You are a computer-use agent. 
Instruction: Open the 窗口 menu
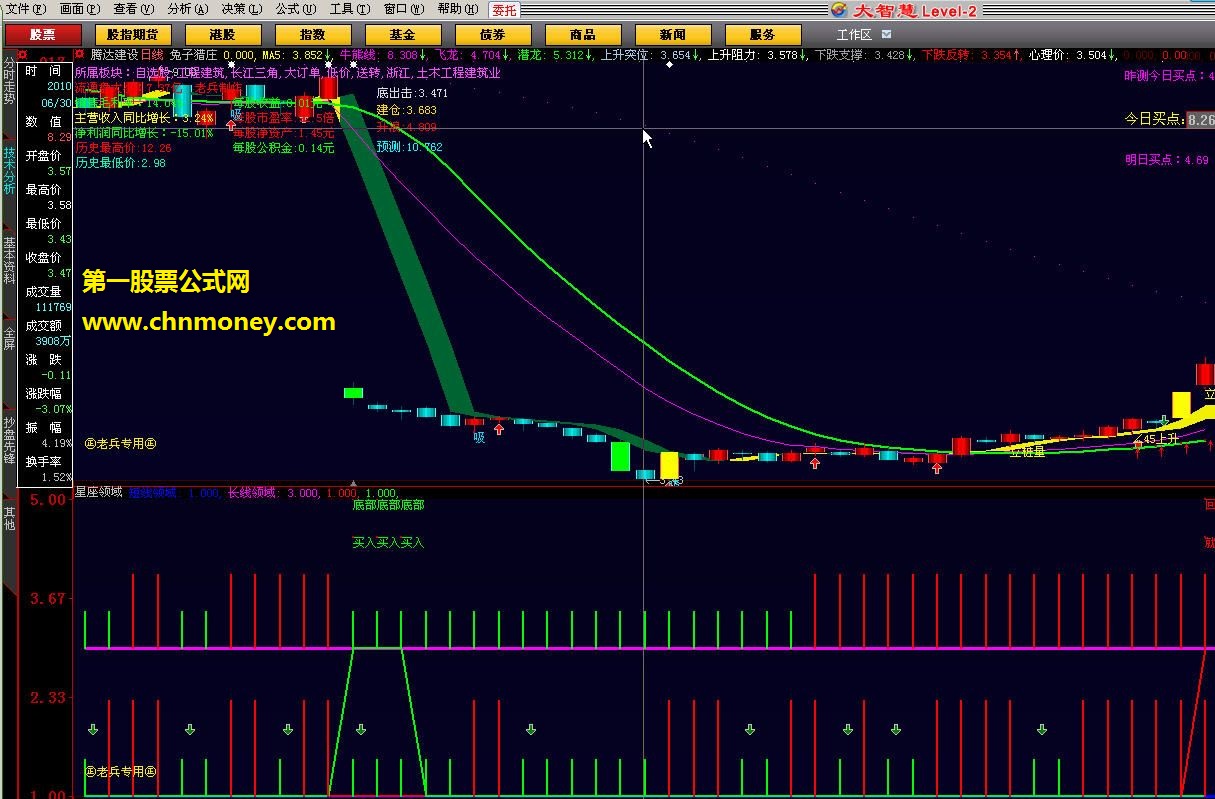coord(404,9)
